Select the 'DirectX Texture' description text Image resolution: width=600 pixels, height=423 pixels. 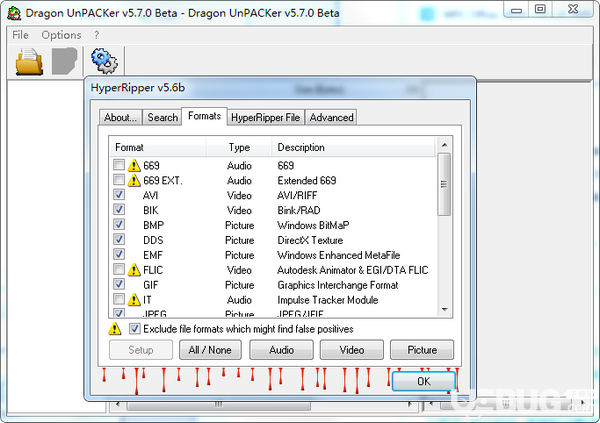coord(310,240)
